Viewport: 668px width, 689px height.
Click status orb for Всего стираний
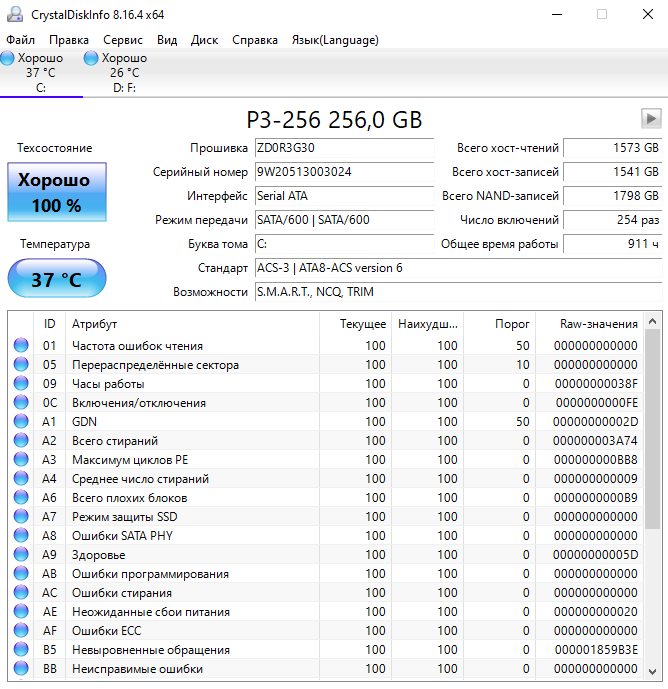(x=21, y=440)
